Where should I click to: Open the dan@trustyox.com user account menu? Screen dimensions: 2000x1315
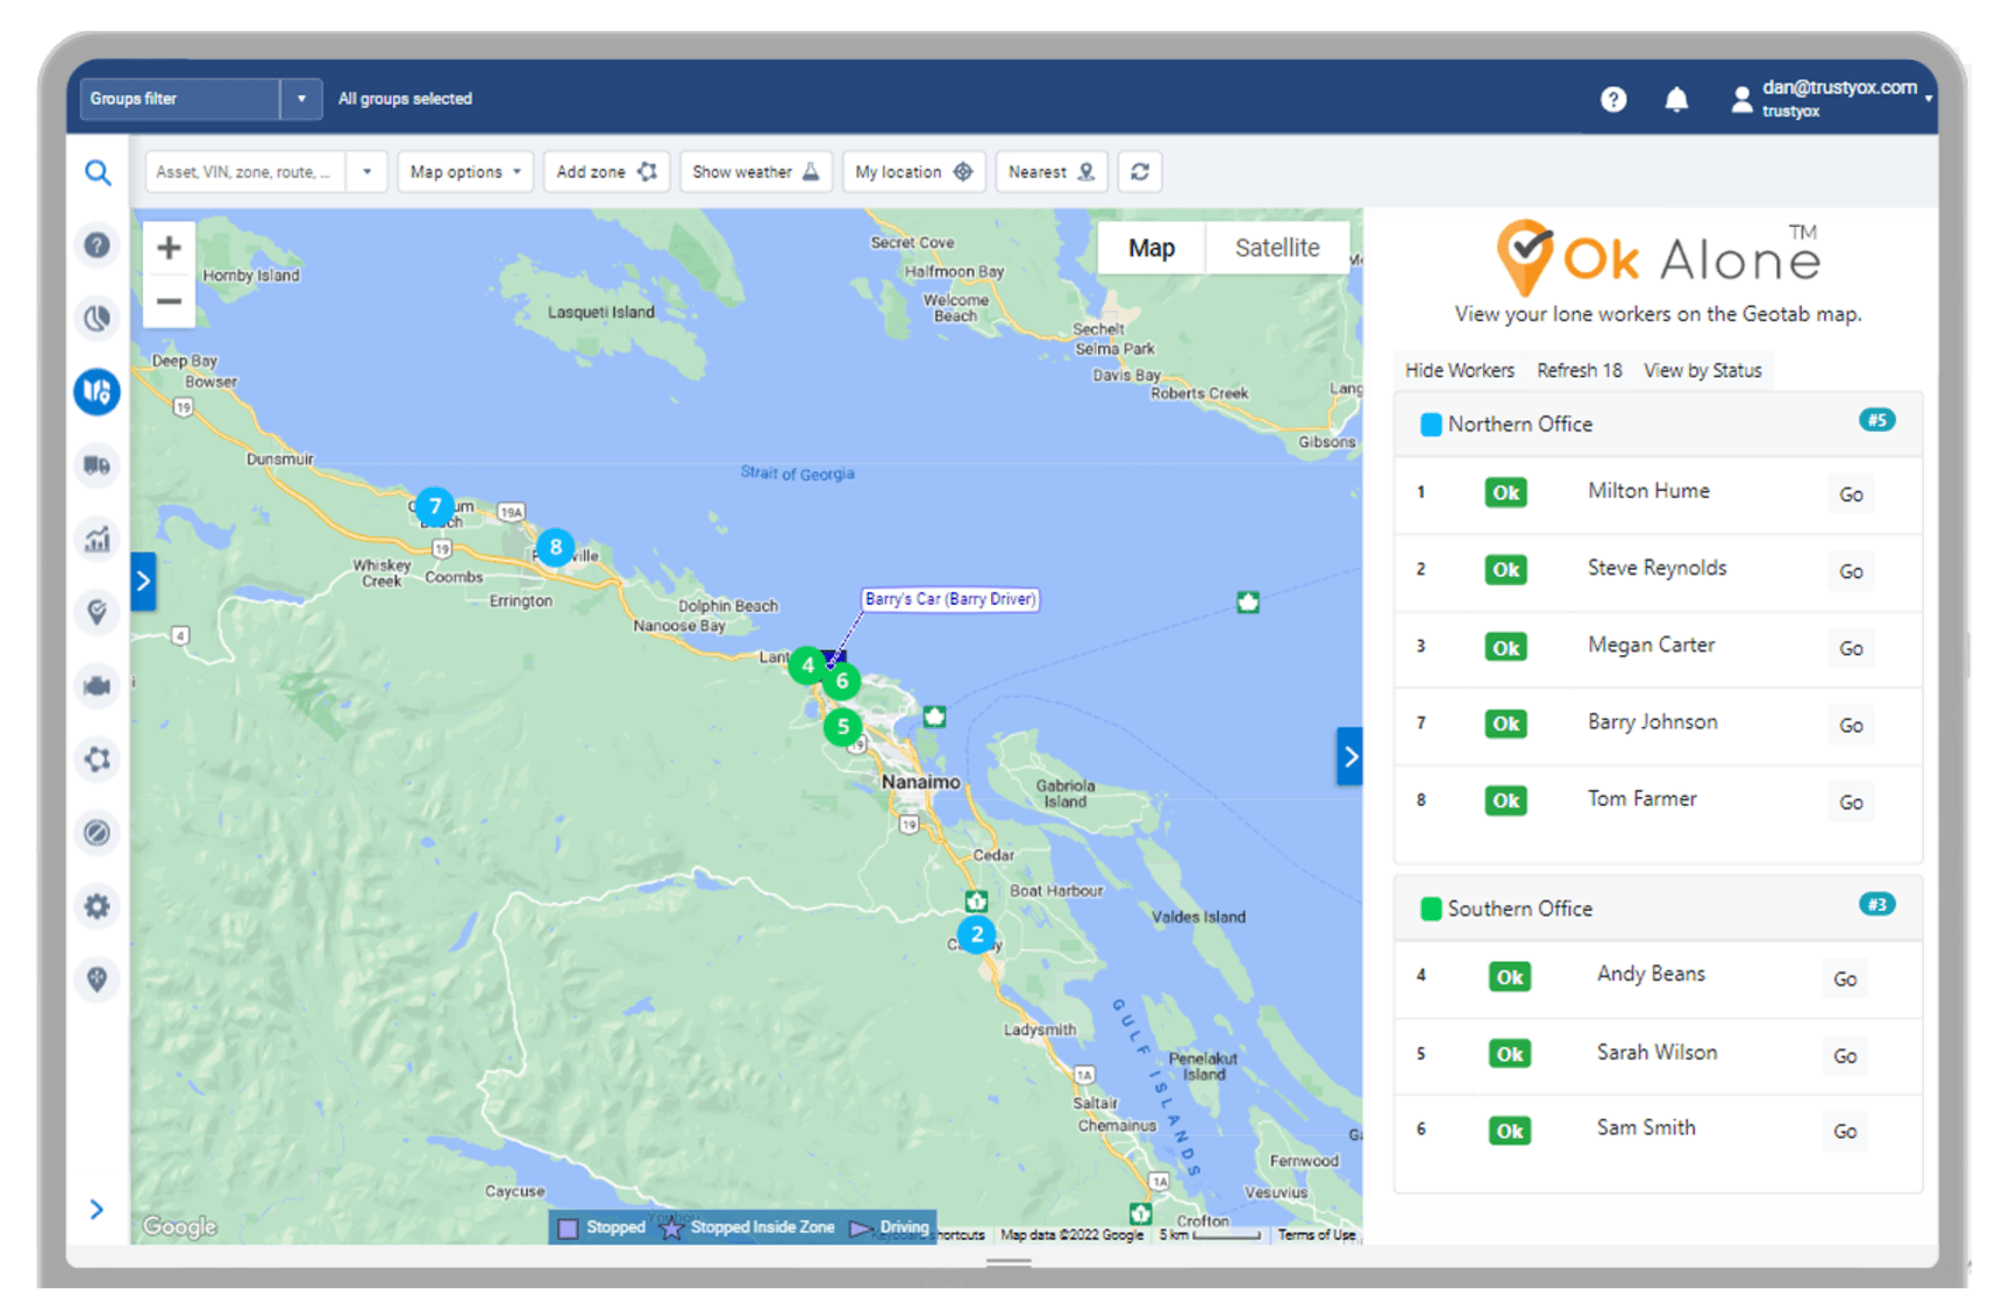[1829, 99]
